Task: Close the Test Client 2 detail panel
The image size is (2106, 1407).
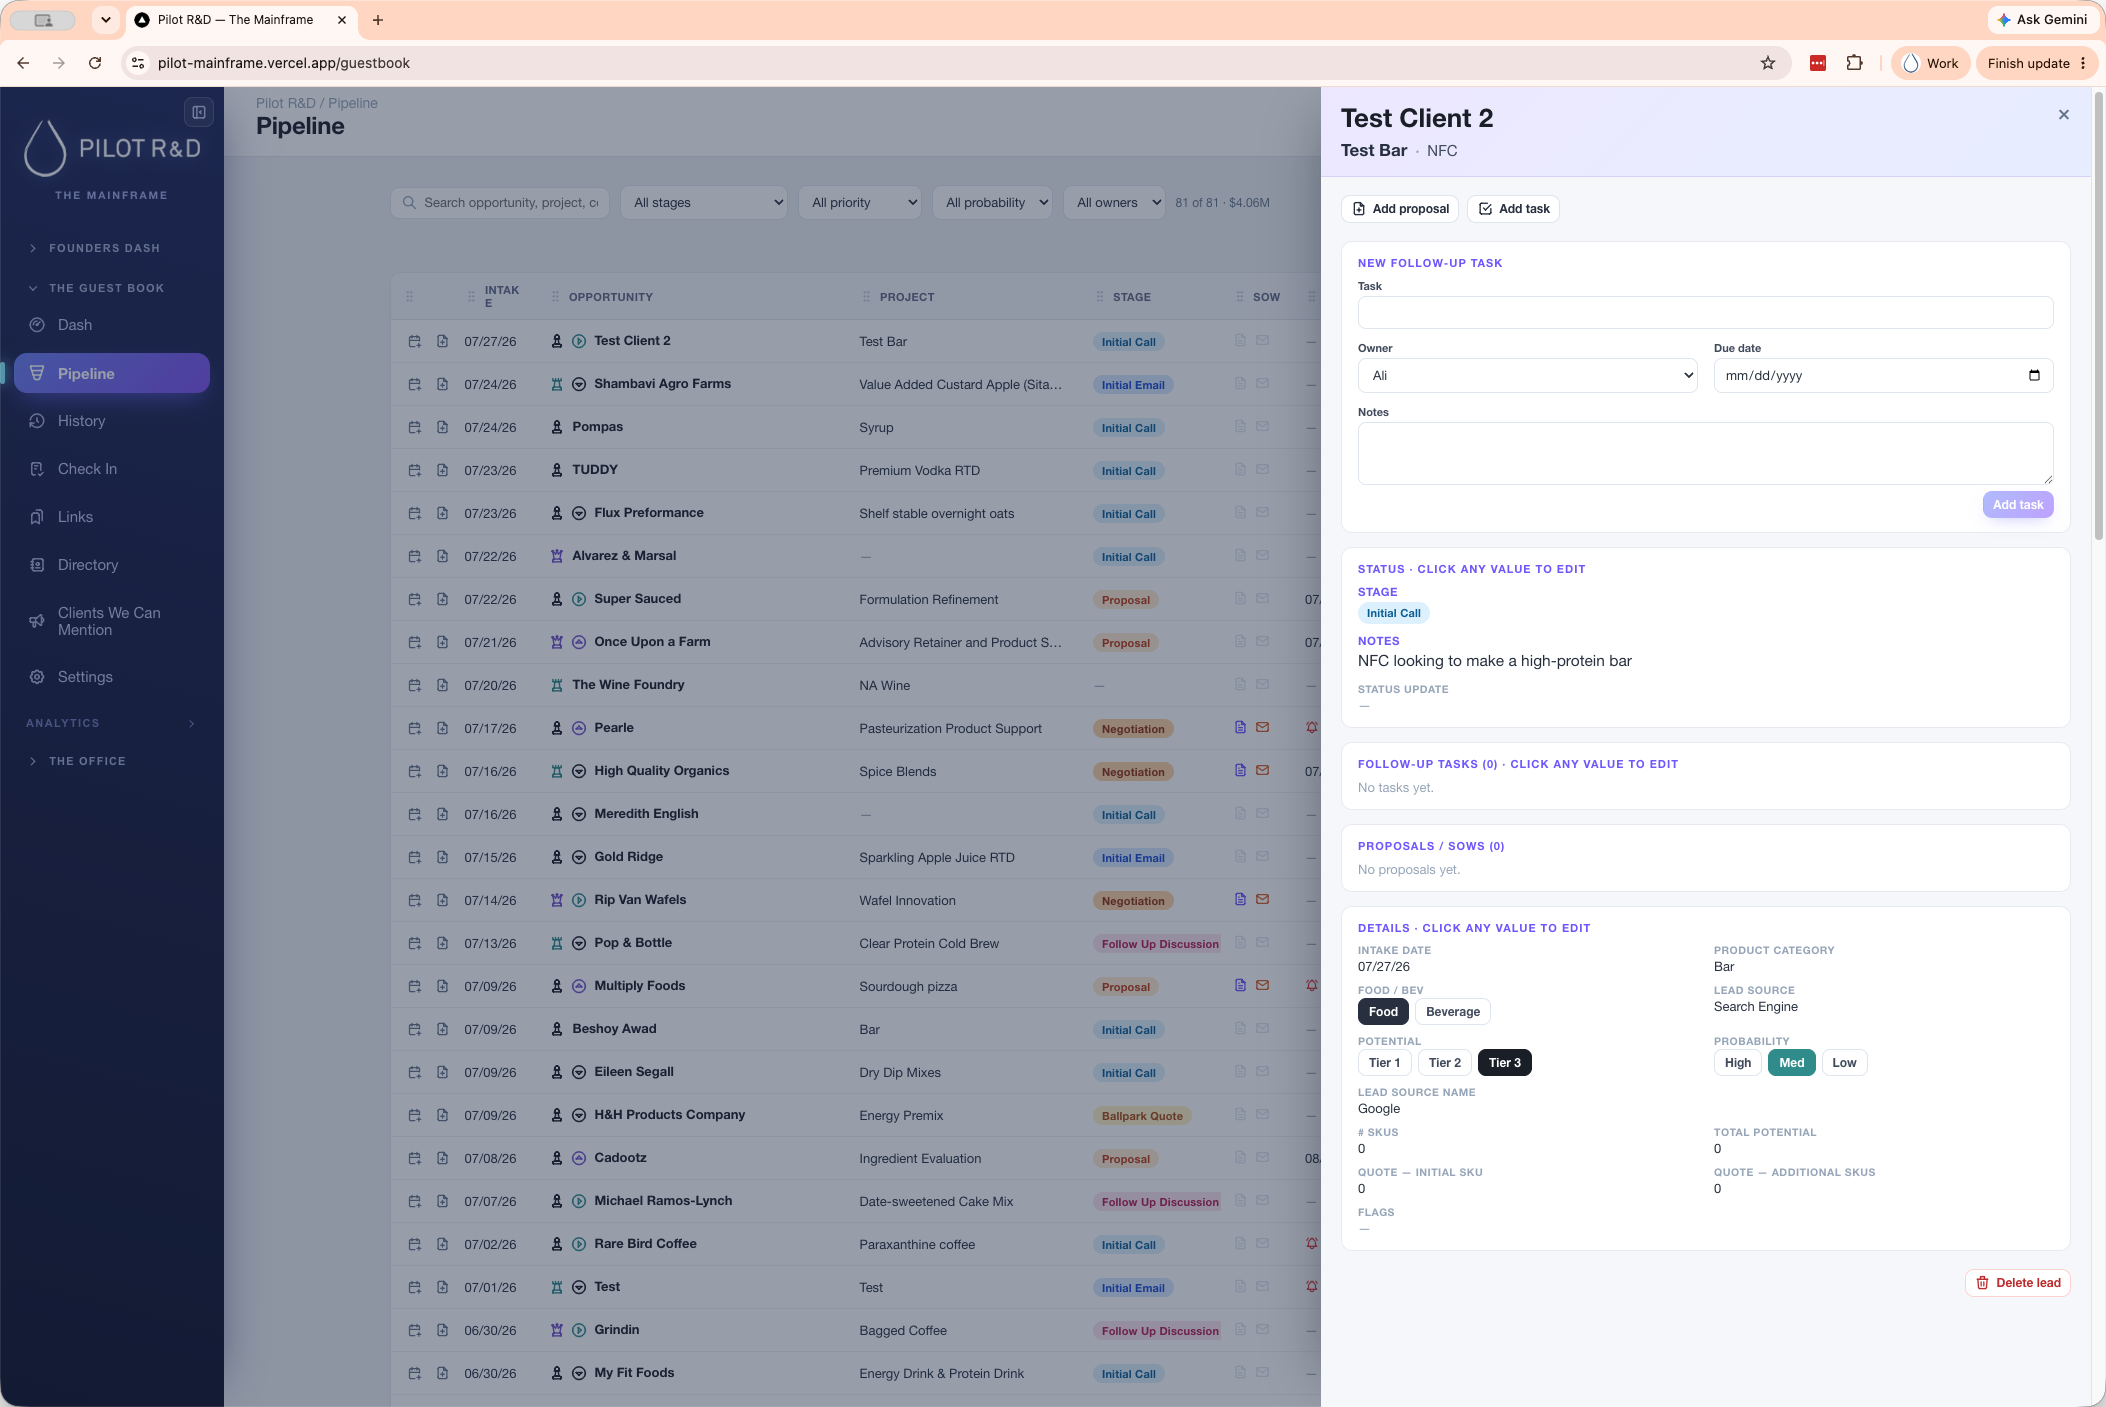Action: click(x=2064, y=115)
